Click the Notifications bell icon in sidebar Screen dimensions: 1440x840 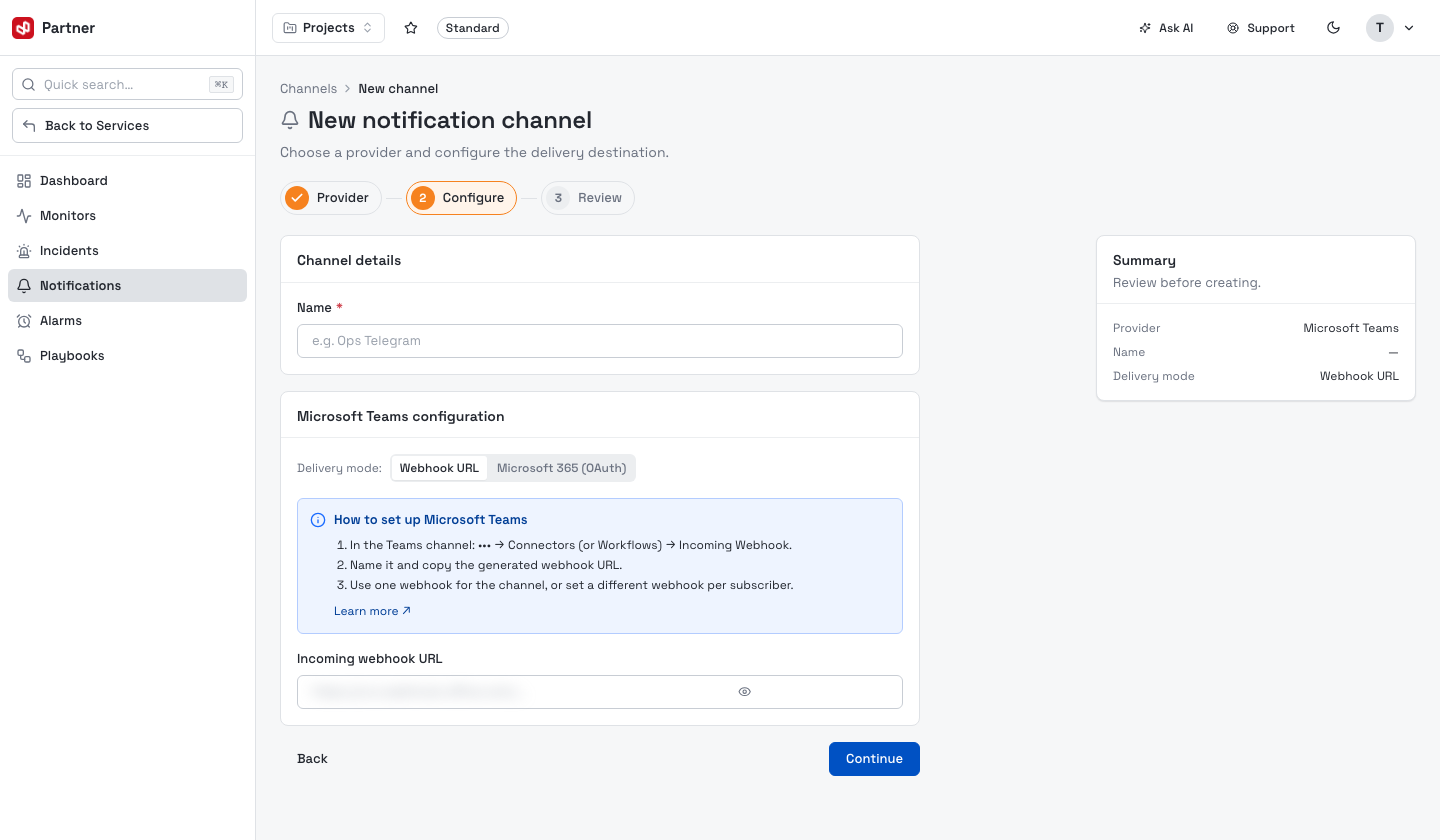pos(24,286)
